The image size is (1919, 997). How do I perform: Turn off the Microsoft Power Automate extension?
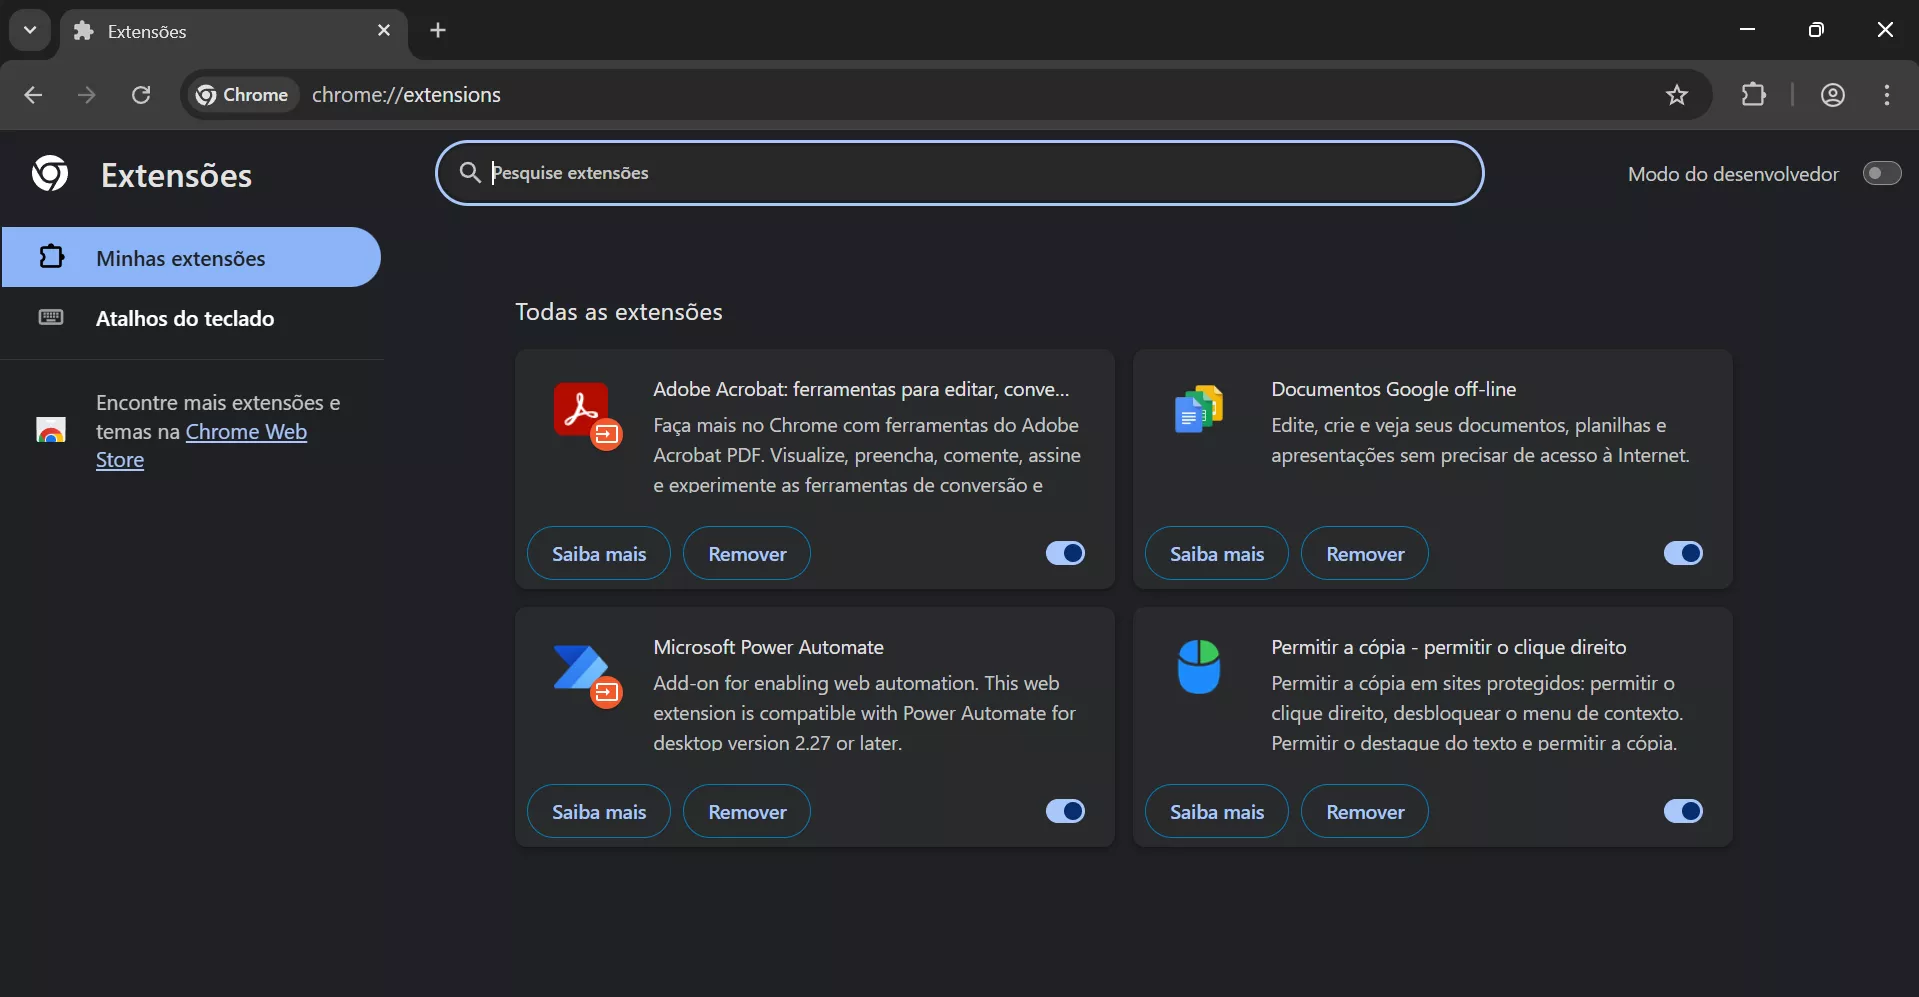click(1064, 811)
